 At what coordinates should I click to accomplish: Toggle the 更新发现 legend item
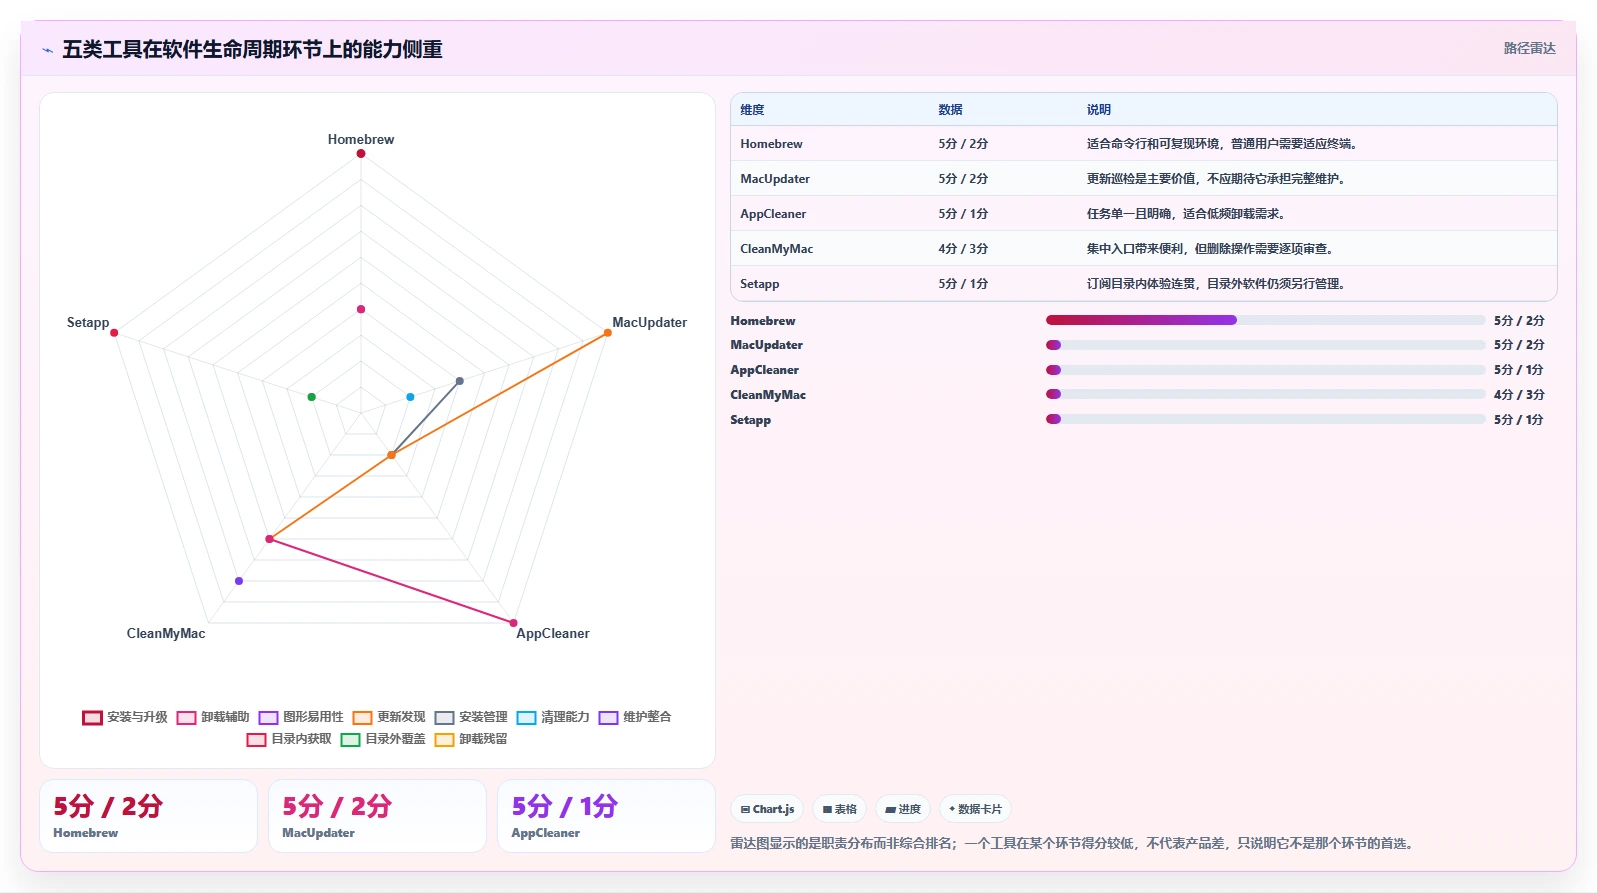coord(389,717)
